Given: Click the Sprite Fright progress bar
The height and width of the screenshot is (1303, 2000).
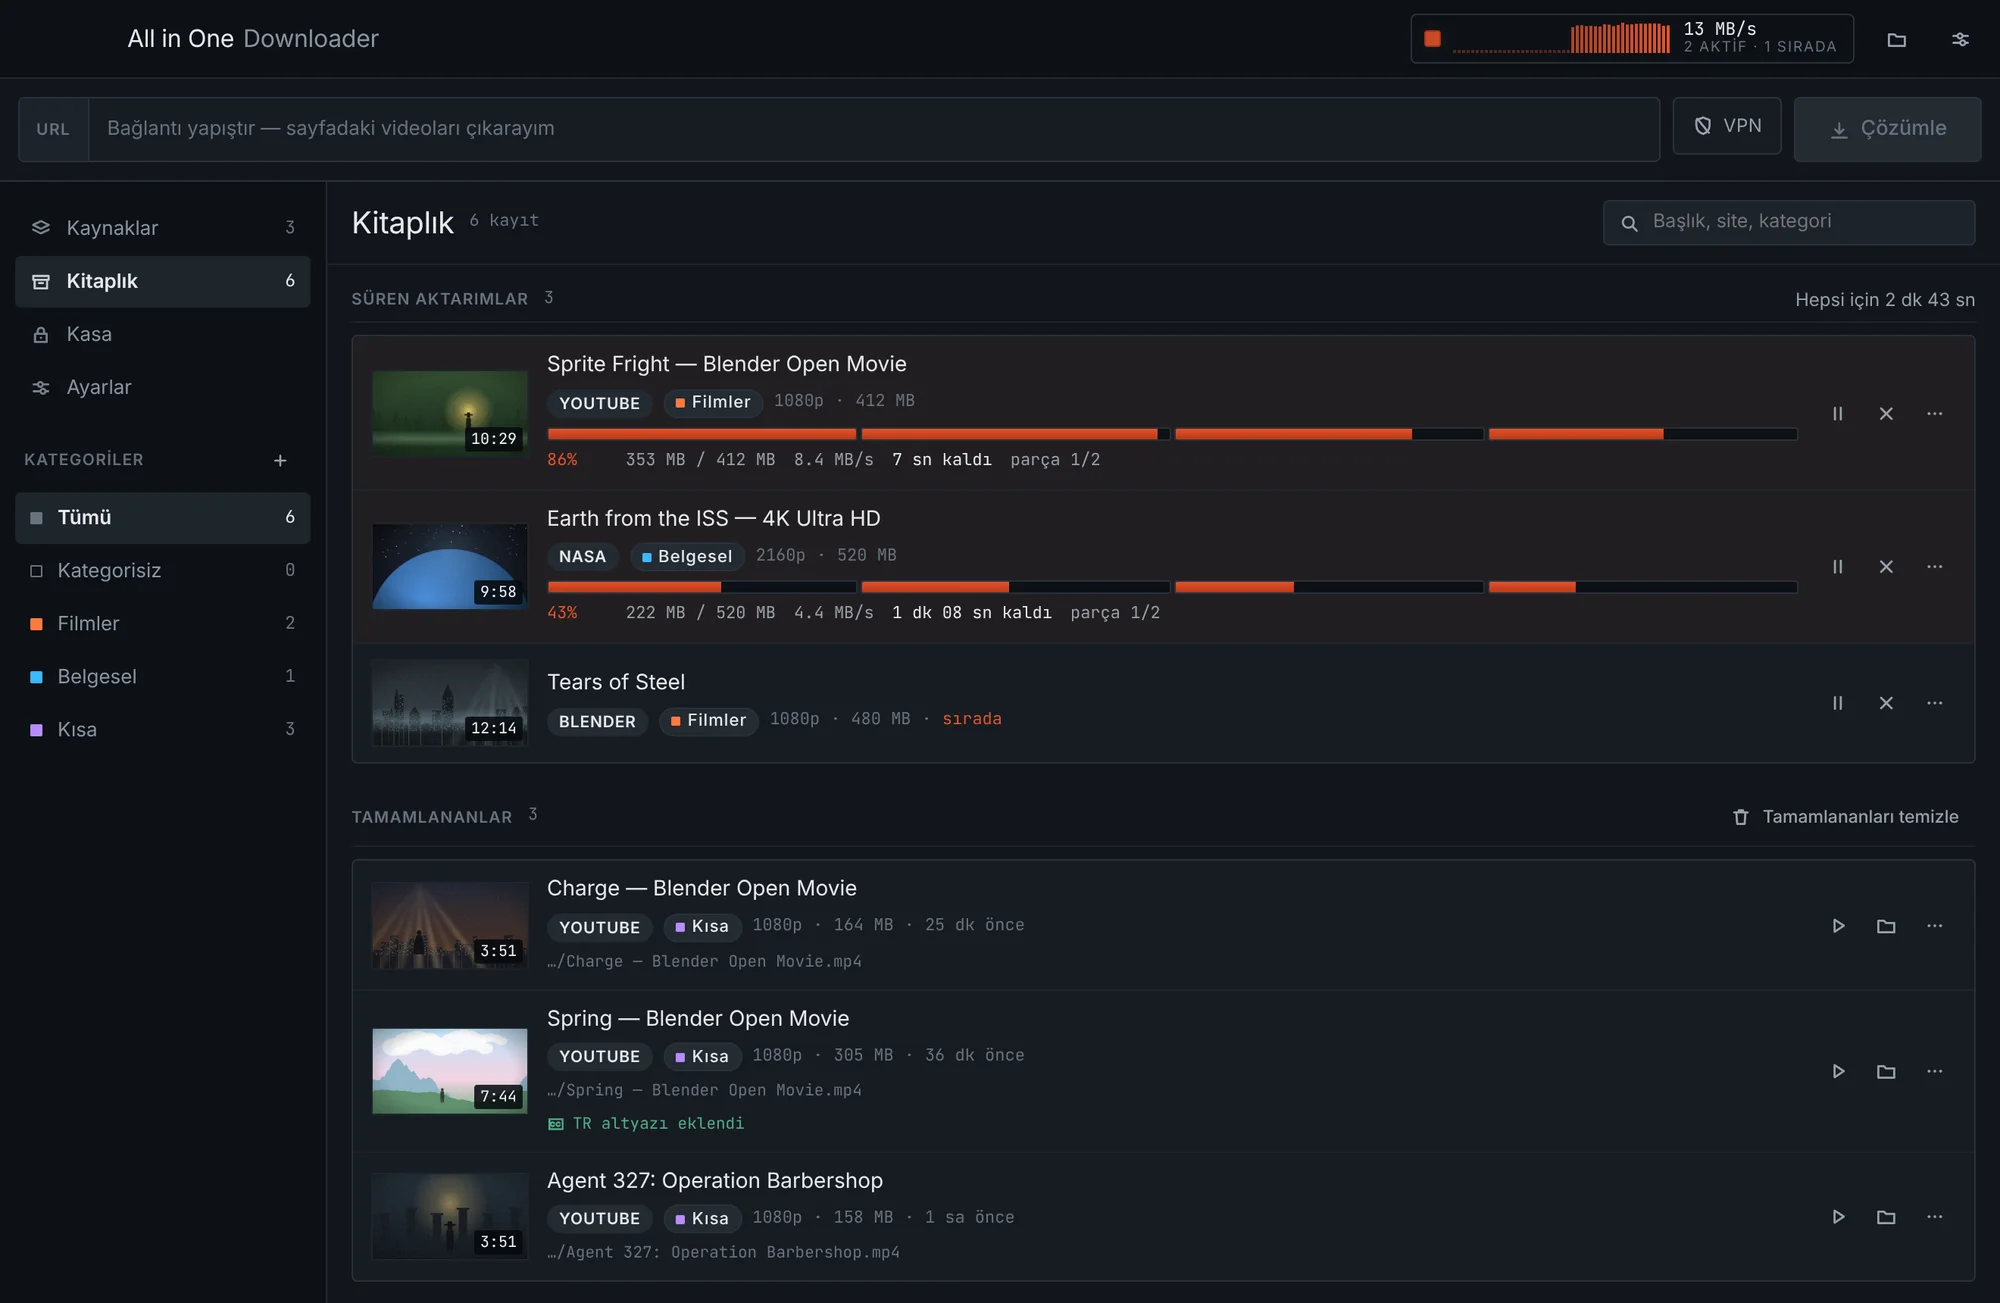Looking at the screenshot, I should coord(1172,434).
